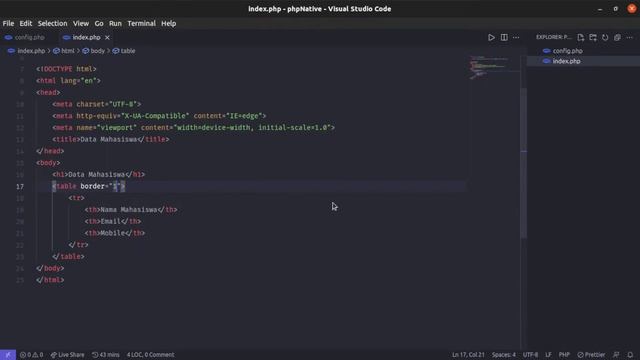Click the Email th line
The width and height of the screenshot is (640, 360).
tap(113, 222)
